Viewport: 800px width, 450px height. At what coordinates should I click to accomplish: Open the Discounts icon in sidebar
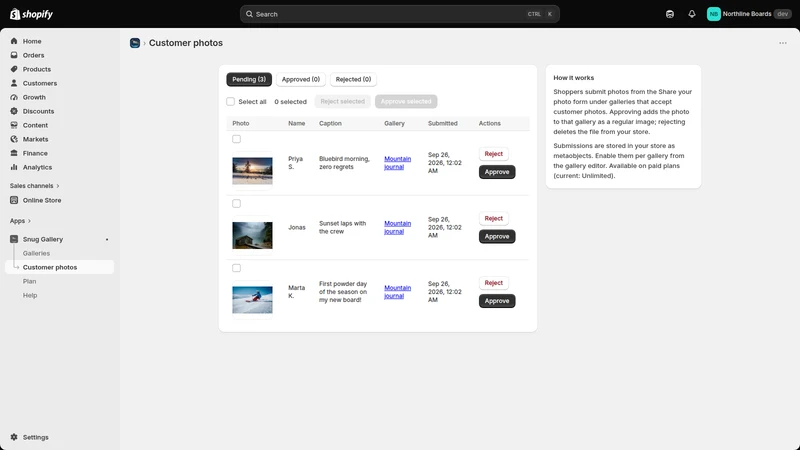pyautogui.click(x=14, y=111)
